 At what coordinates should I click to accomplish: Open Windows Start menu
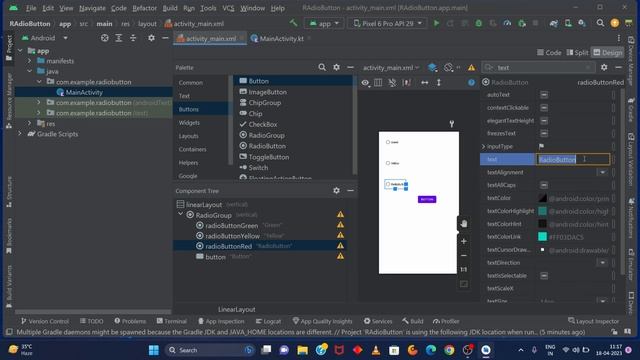tap(154, 350)
